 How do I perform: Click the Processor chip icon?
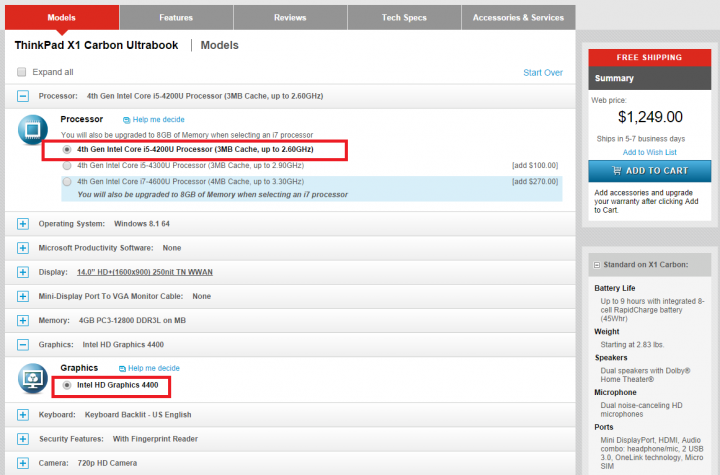click(x=33, y=130)
